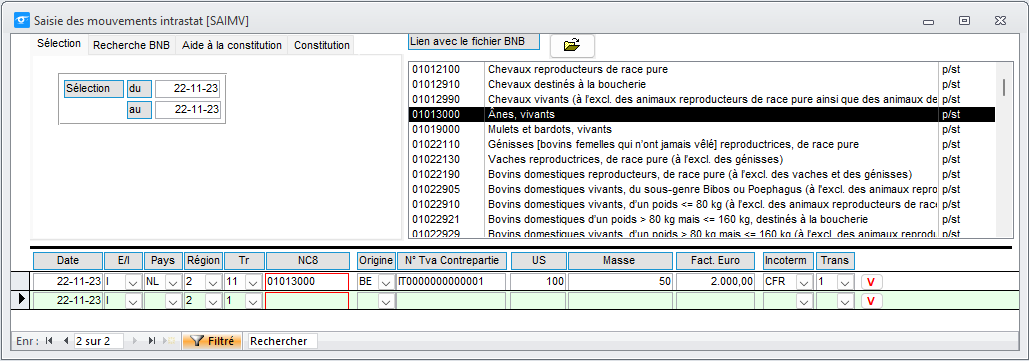Go to last record arrow

152,341
